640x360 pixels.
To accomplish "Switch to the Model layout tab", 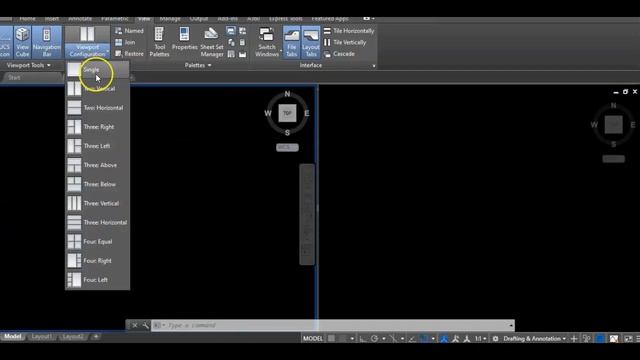I will point(13,337).
